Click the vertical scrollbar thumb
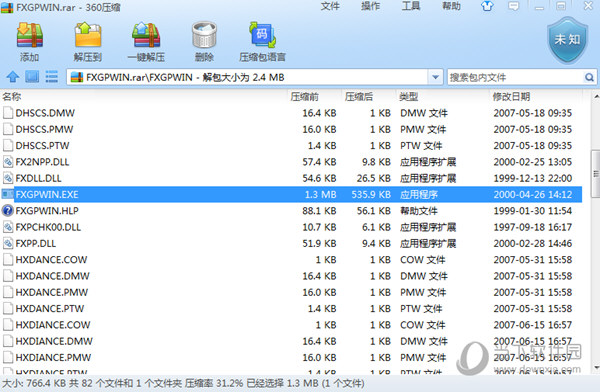600x392 pixels. [x=596, y=174]
